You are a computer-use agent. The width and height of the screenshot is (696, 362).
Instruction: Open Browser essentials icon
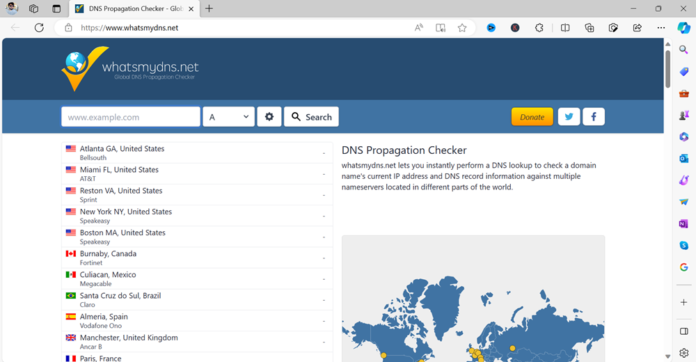[613, 28]
